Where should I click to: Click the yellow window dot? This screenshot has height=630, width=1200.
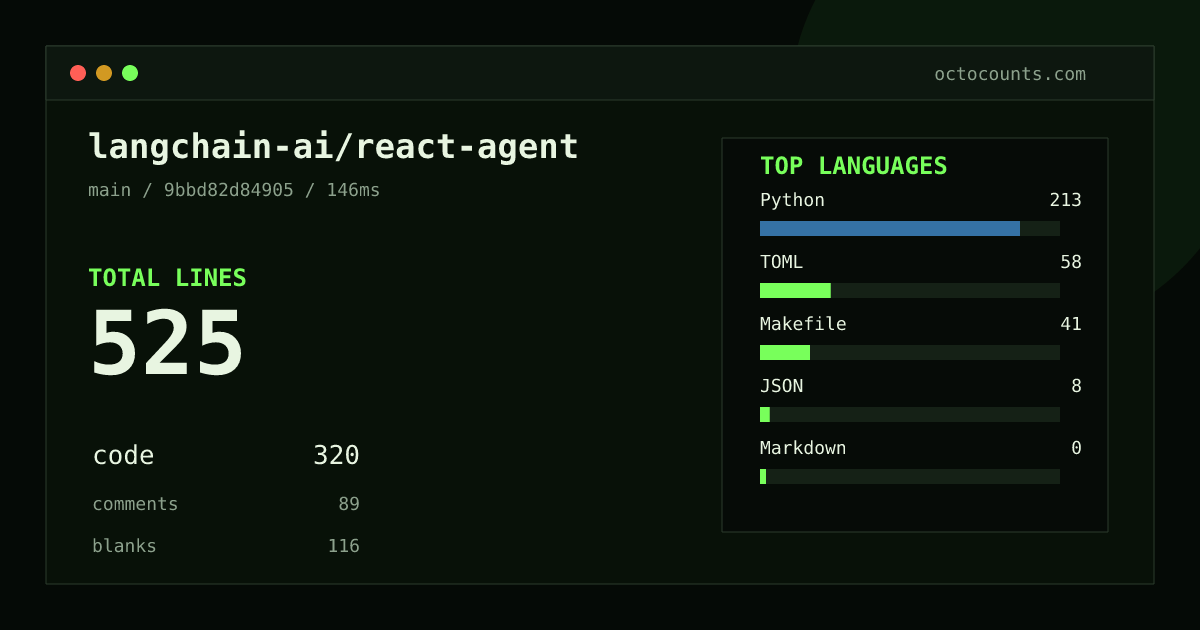click(x=104, y=73)
